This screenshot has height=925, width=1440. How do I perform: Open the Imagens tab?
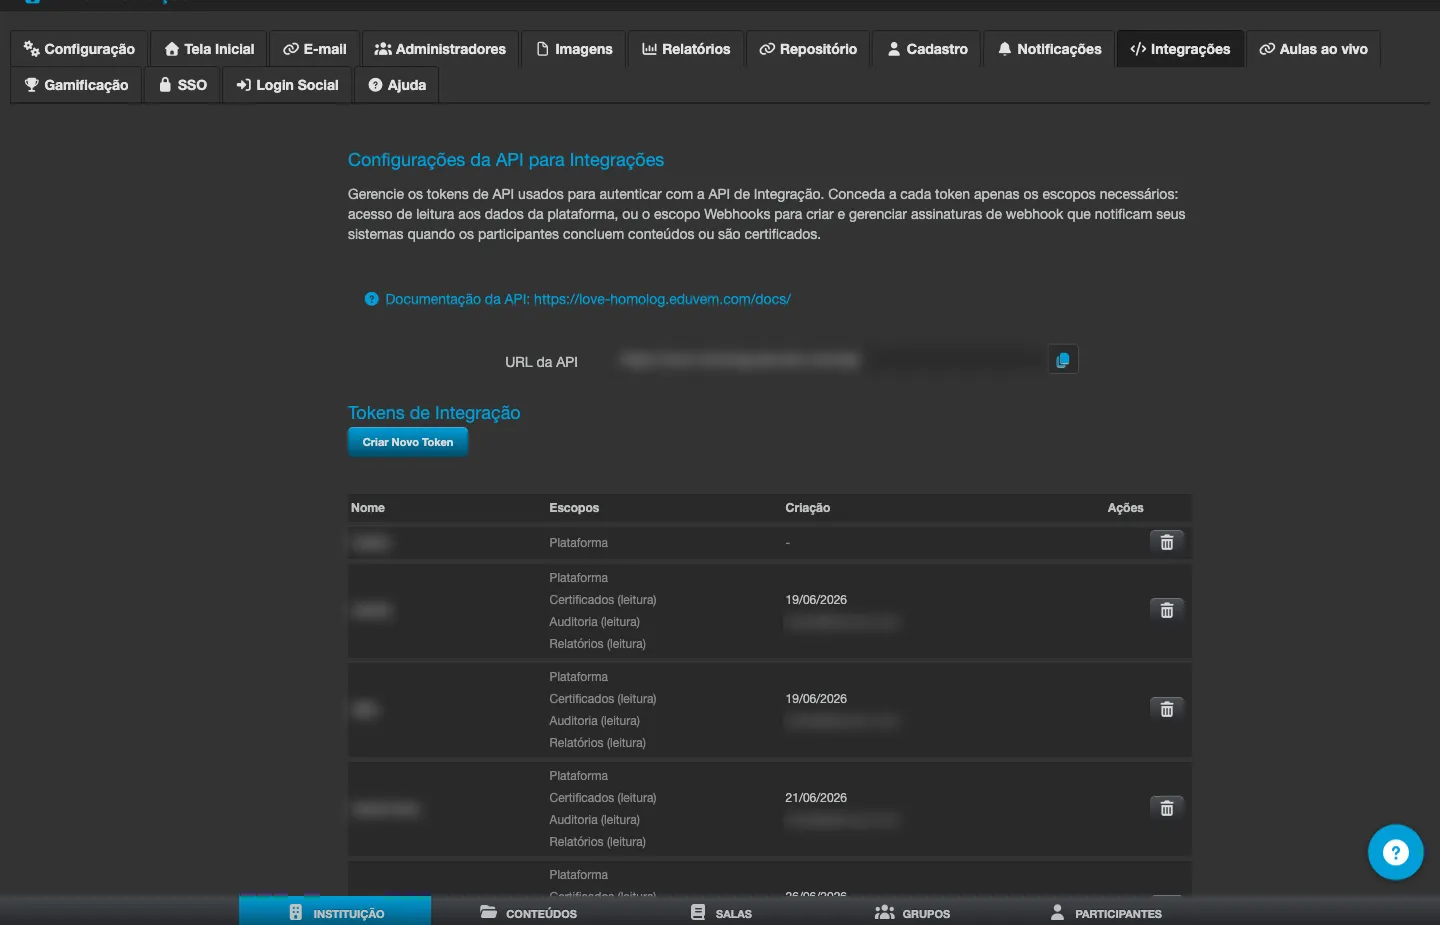tap(574, 49)
